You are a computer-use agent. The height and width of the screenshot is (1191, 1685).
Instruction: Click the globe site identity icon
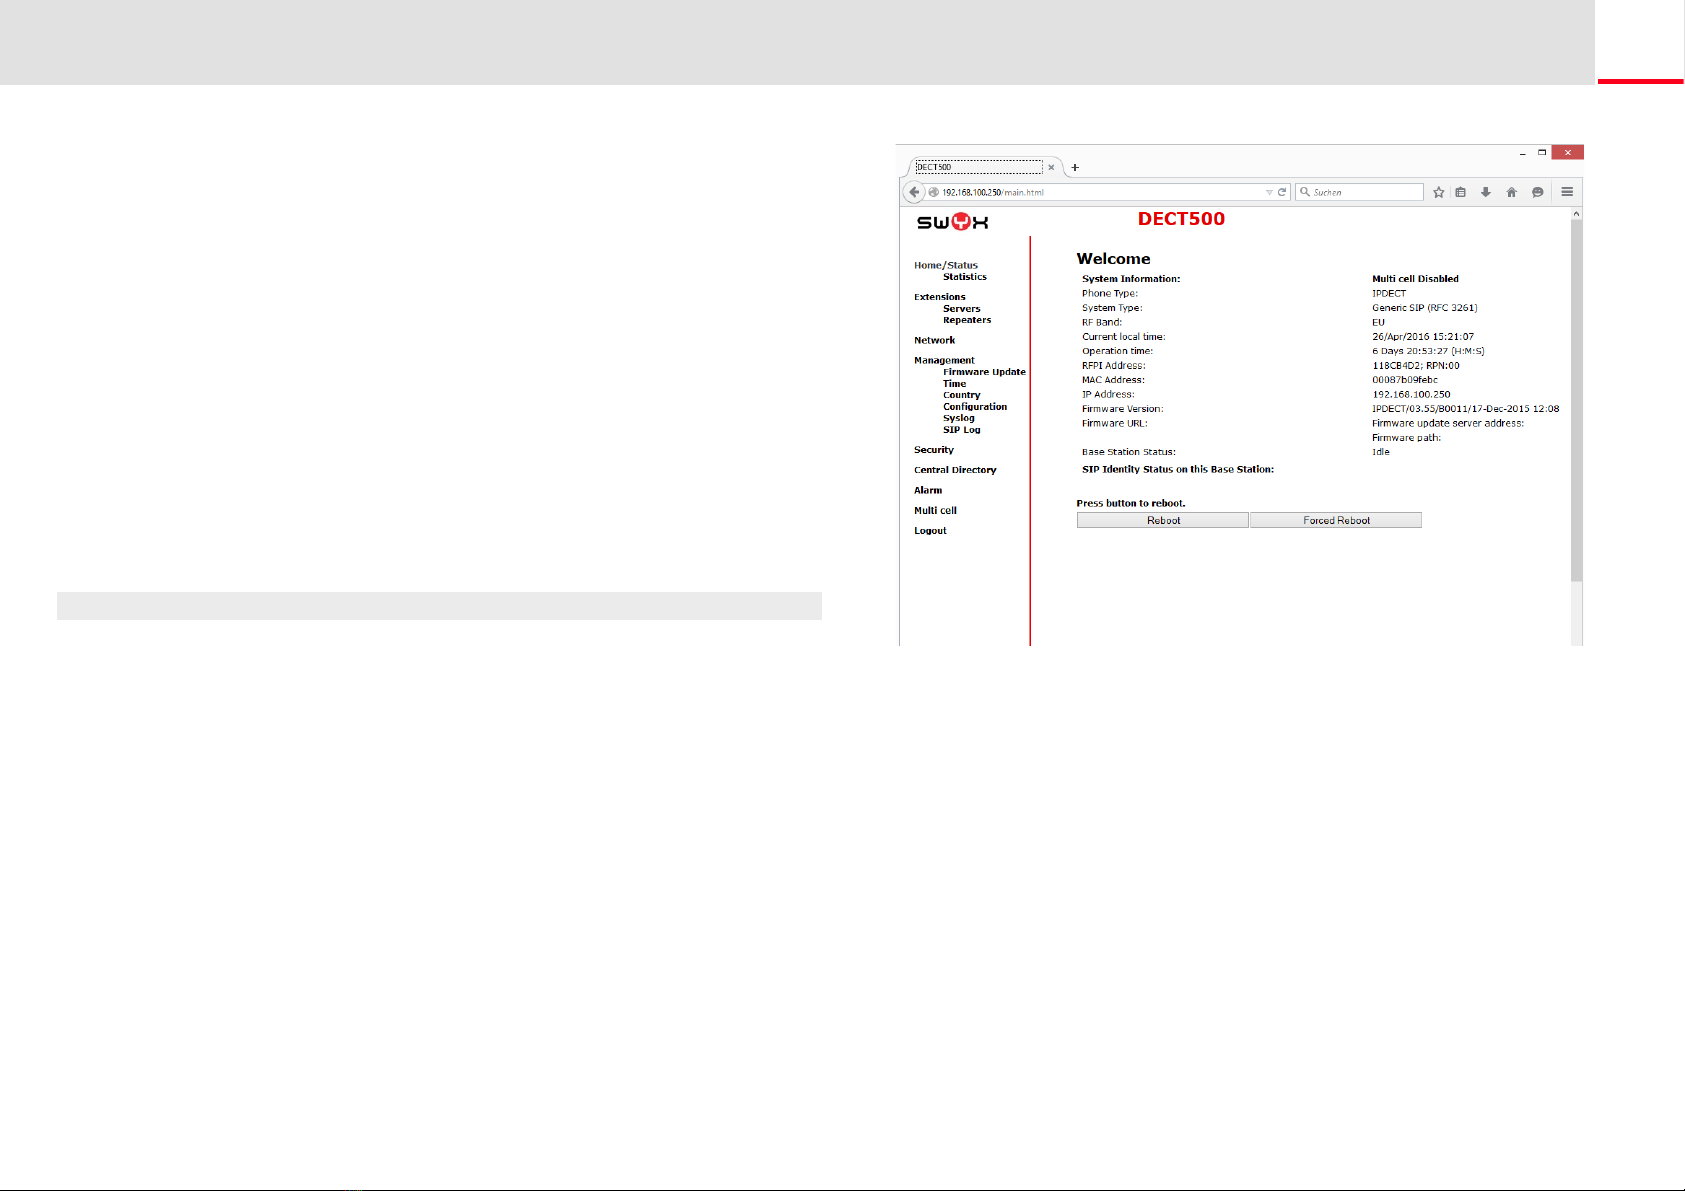pyautogui.click(x=933, y=192)
